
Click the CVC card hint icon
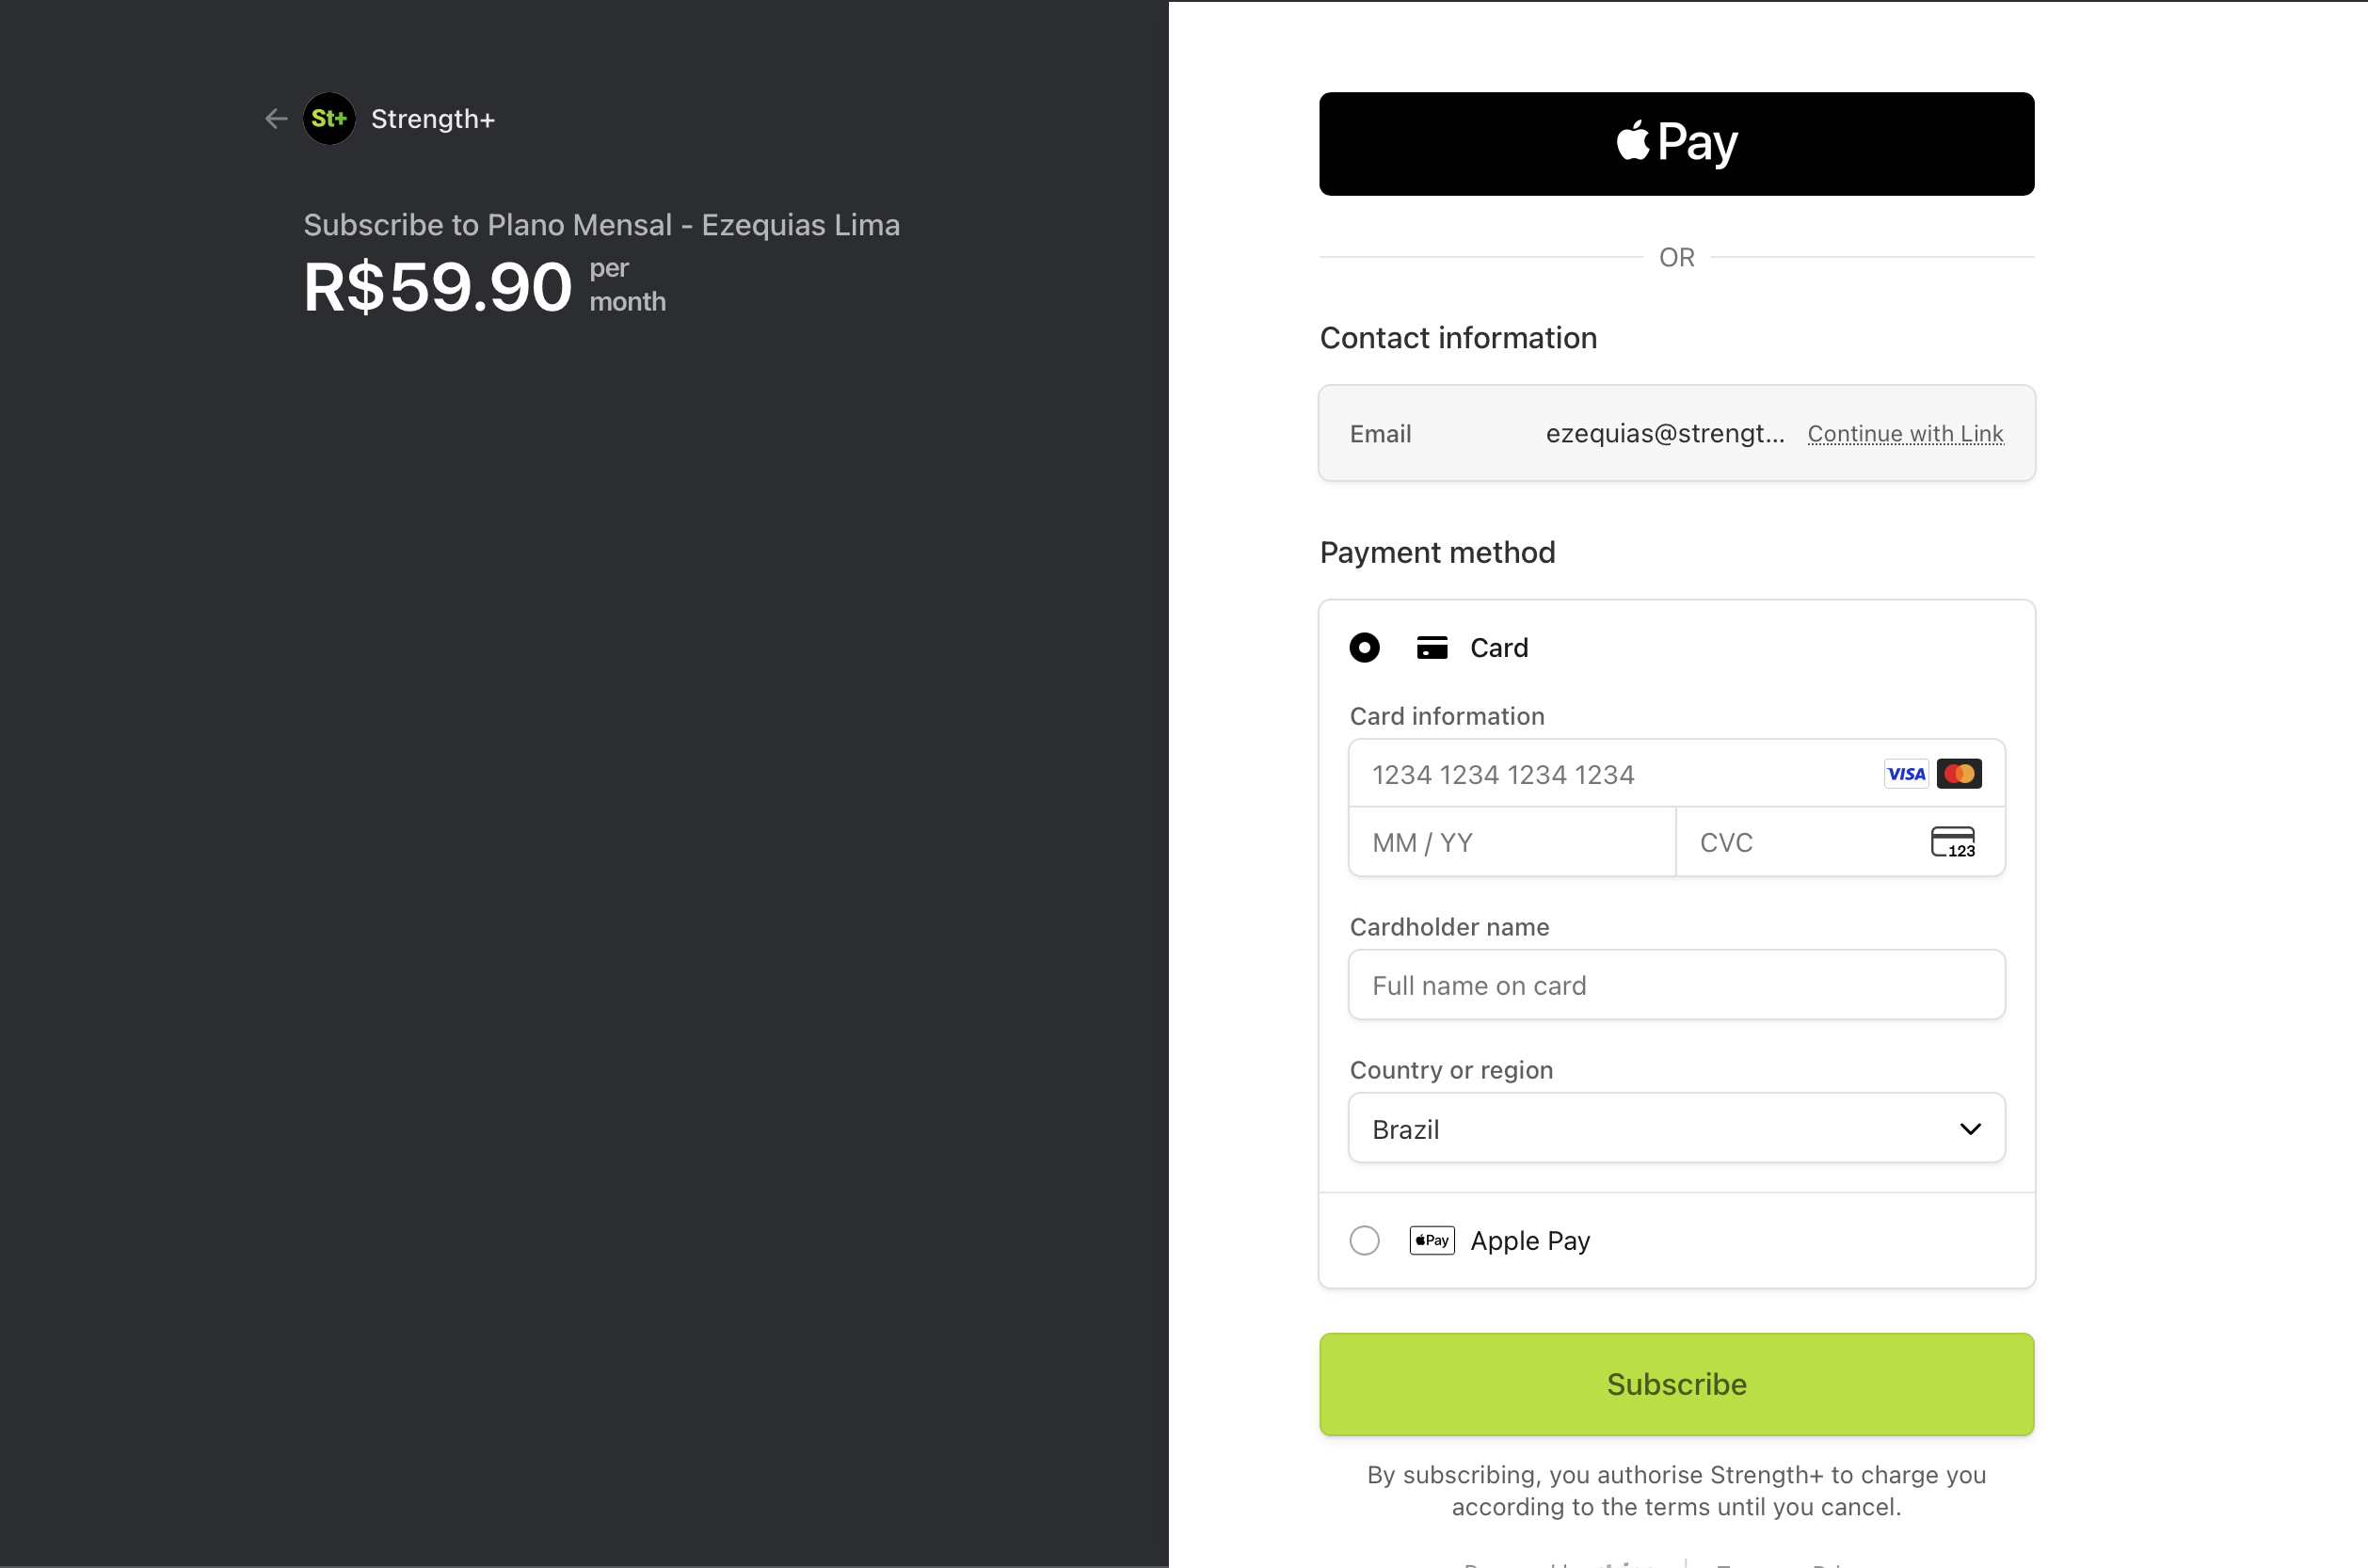1954,842
